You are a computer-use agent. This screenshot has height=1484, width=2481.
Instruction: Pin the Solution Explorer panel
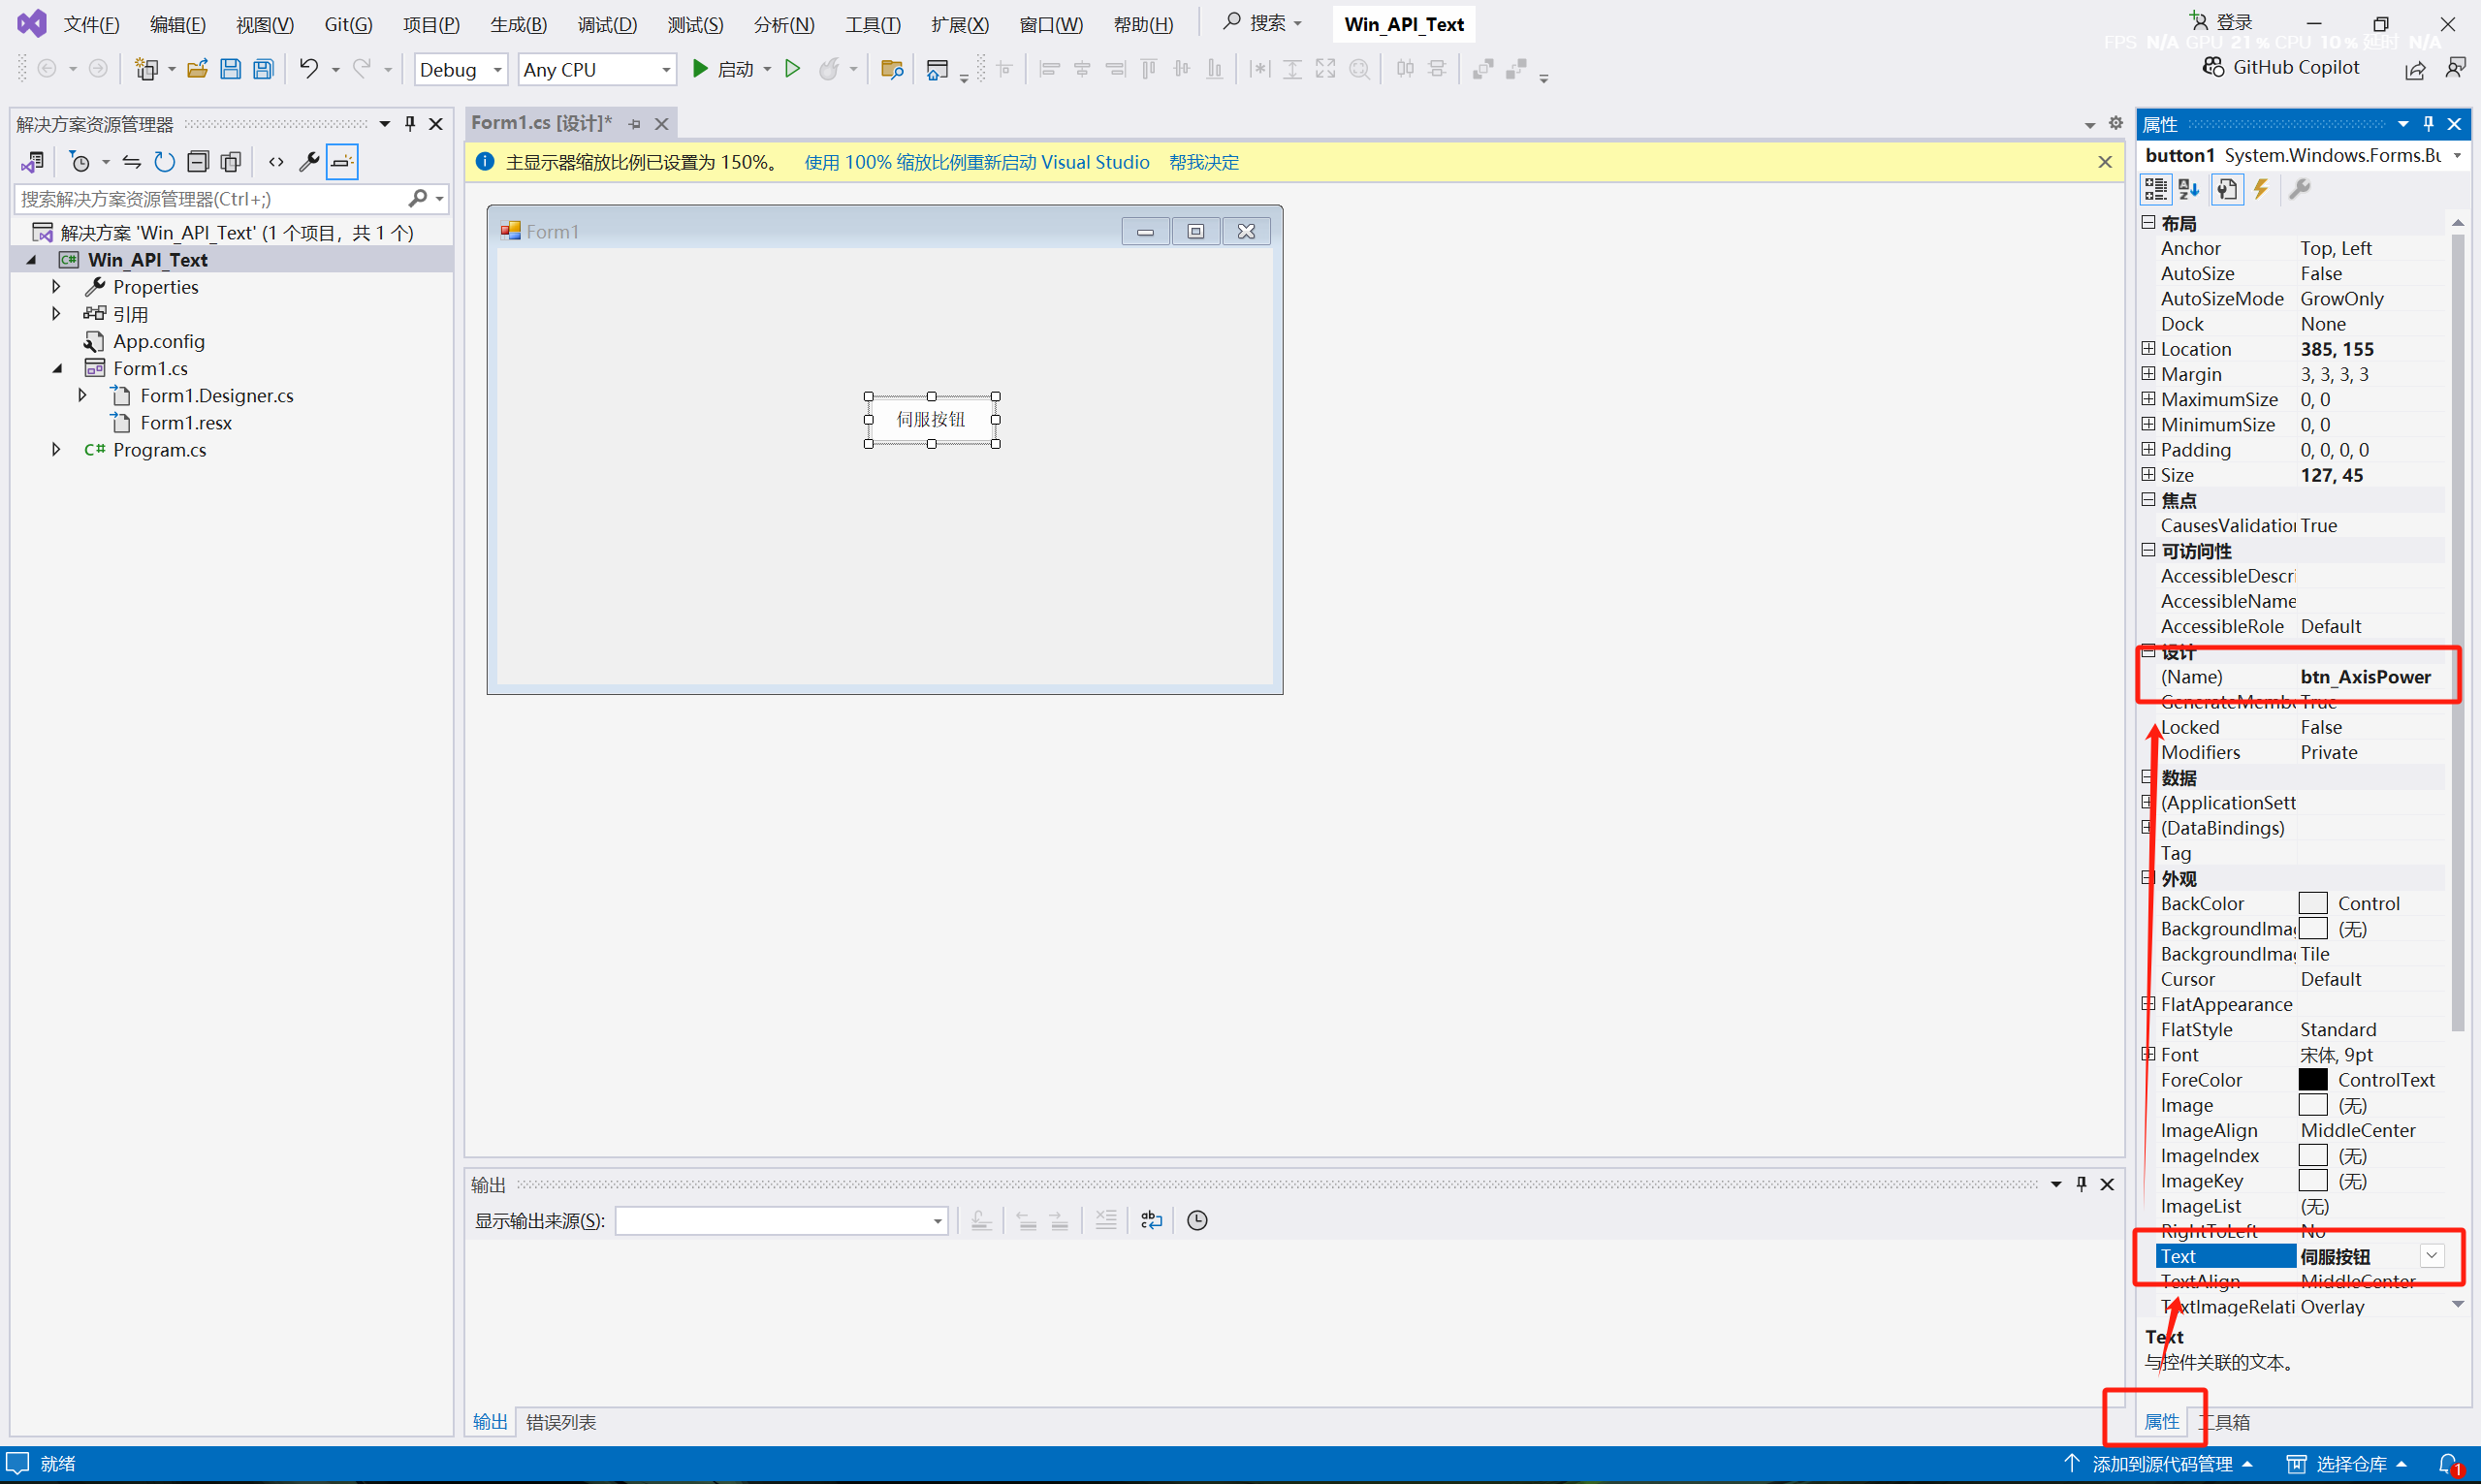click(410, 124)
